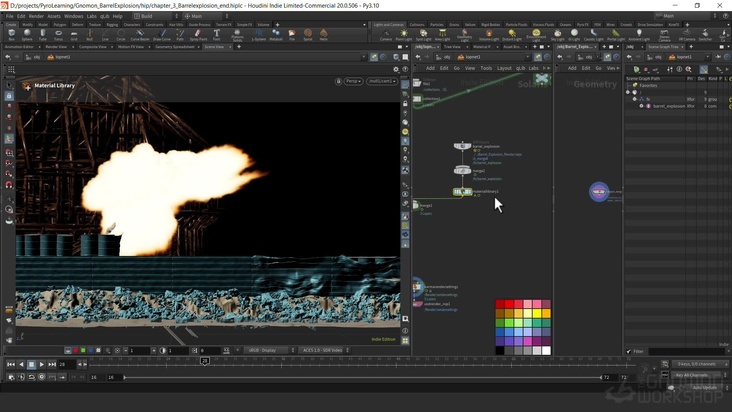Add a Point Light
Image resolution: width=732 pixels, height=412 pixels.
coord(404,35)
